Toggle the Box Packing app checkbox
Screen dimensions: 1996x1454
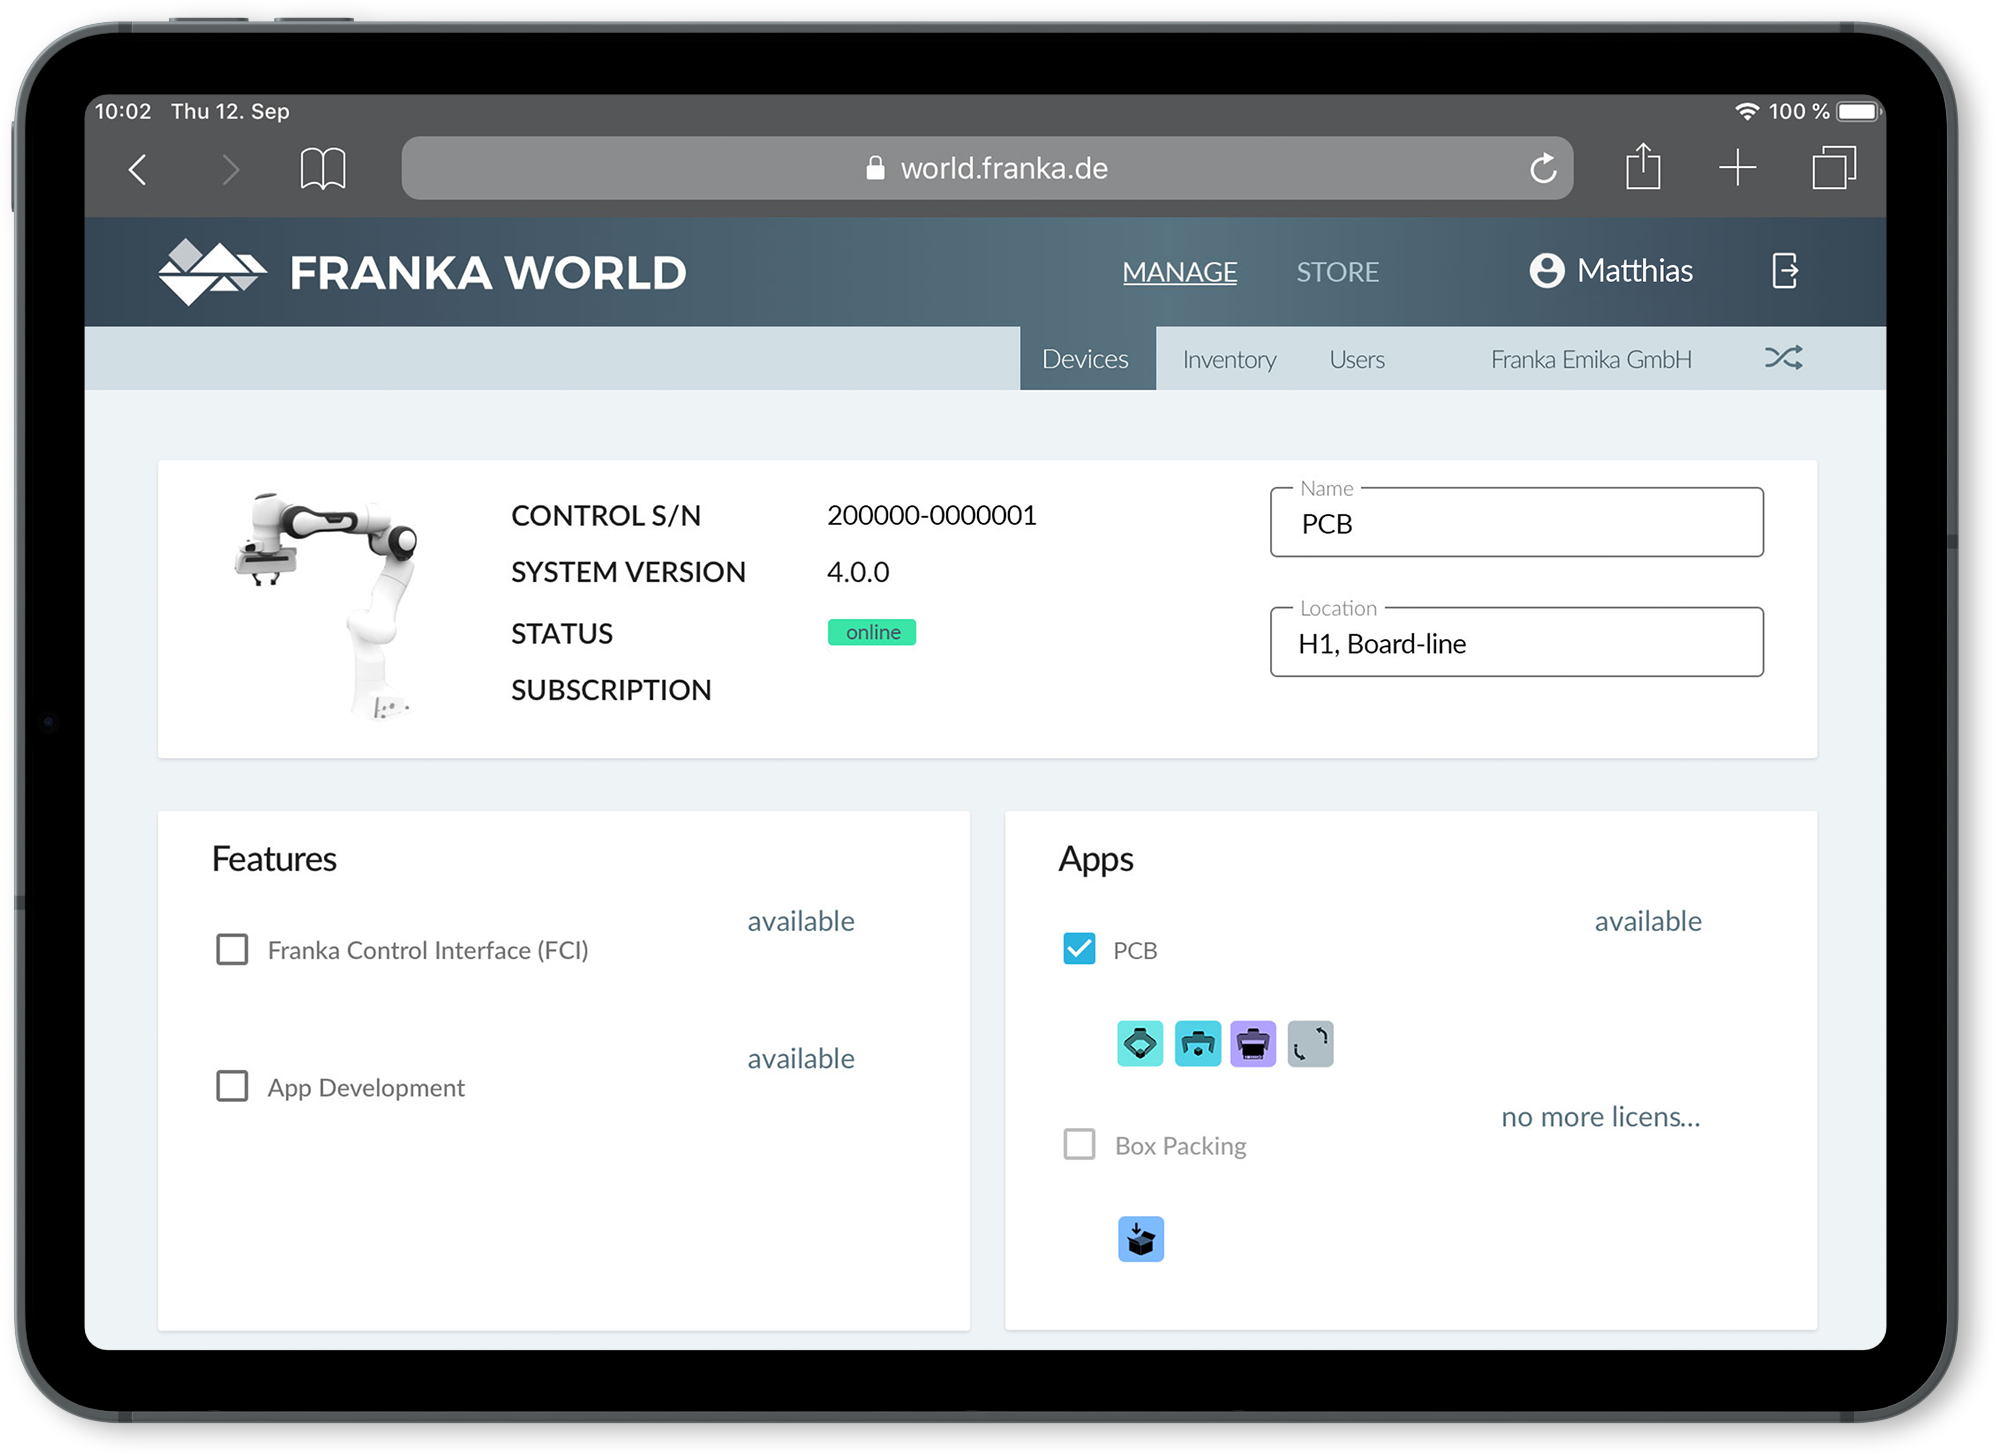click(1079, 1144)
